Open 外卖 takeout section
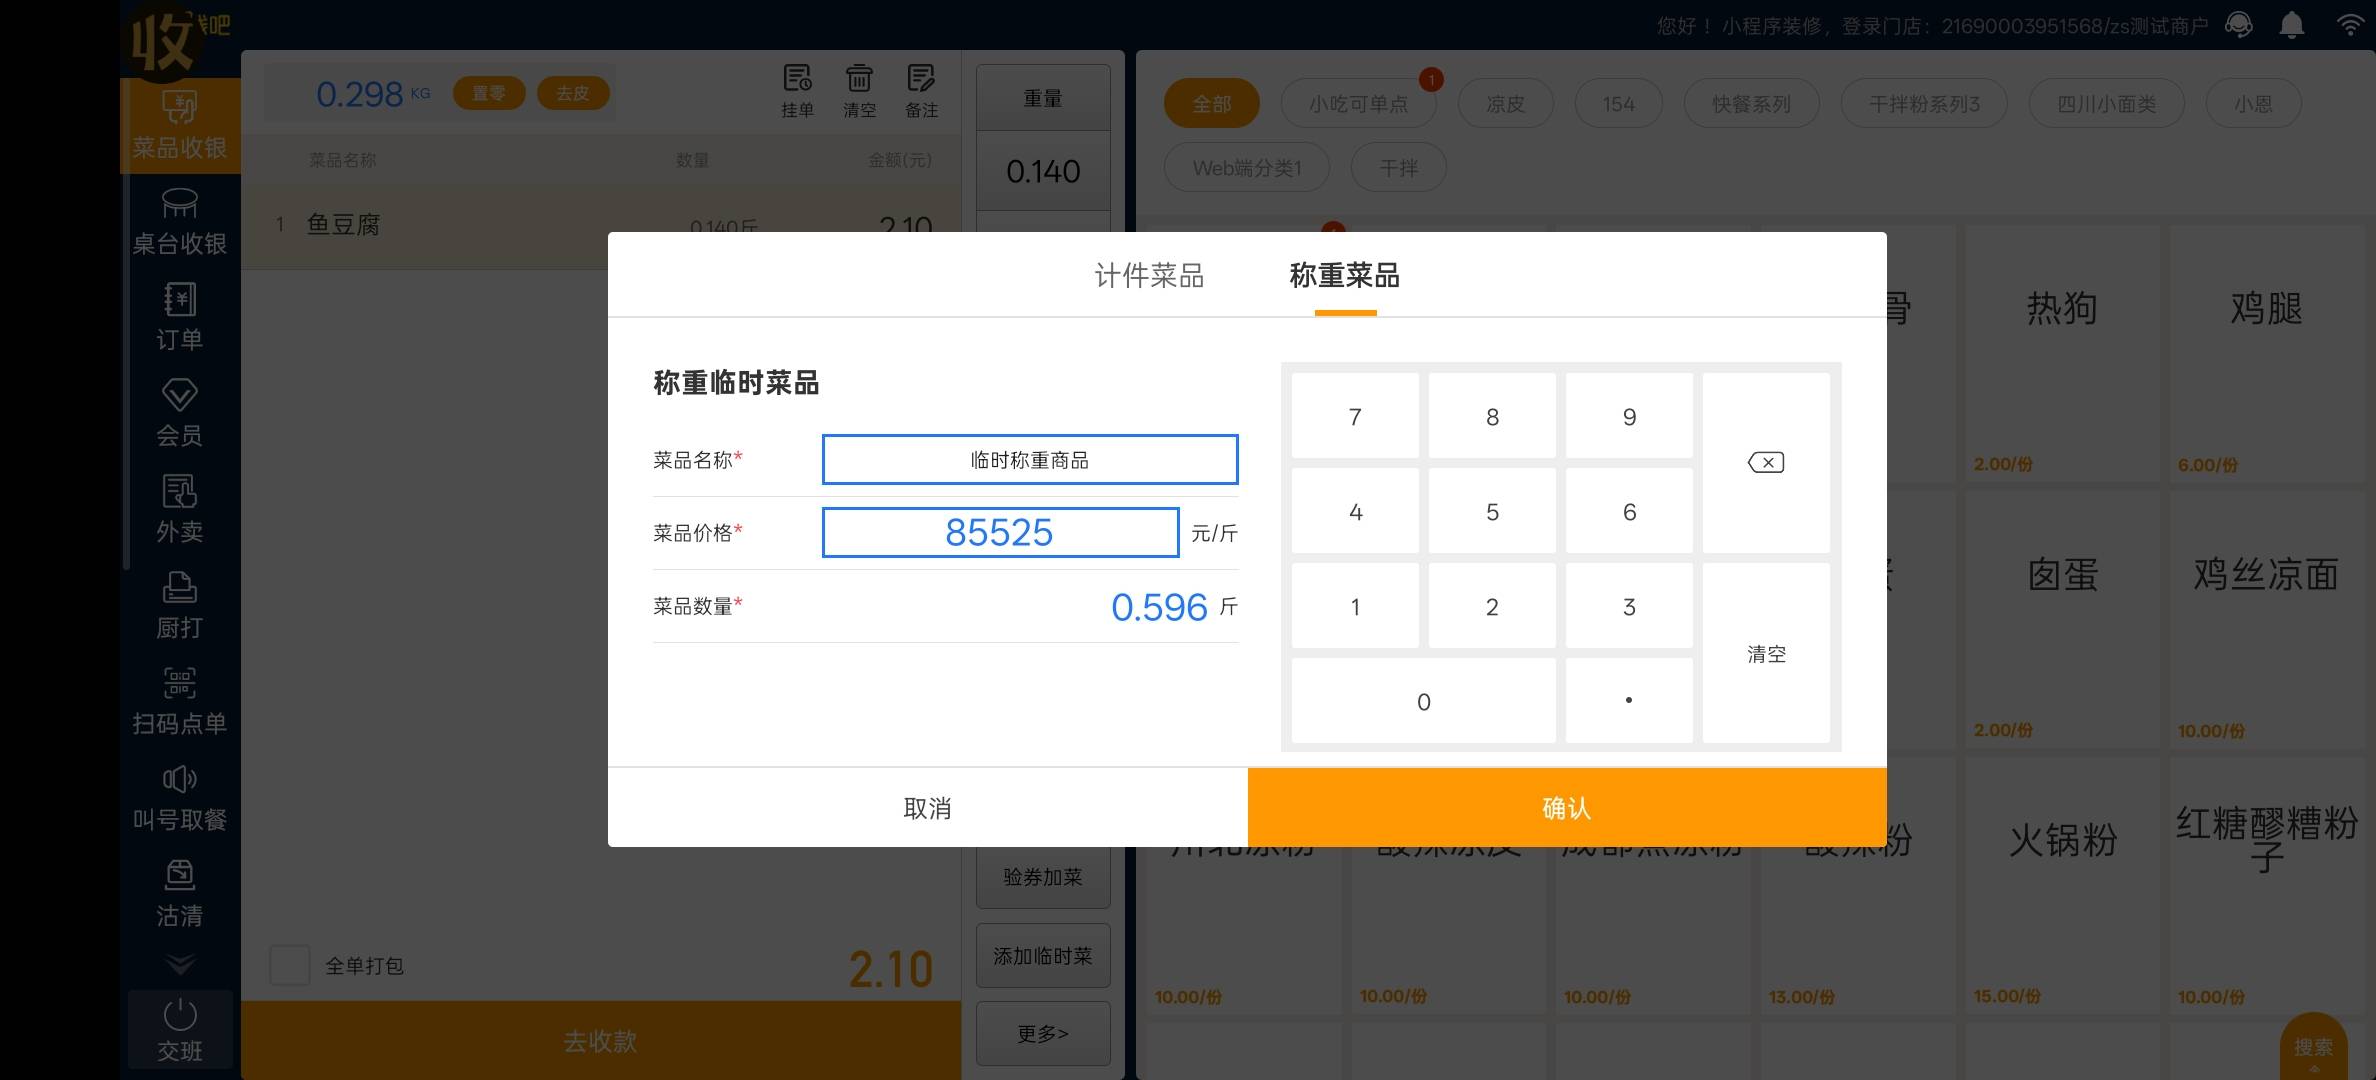This screenshot has width=2376, height=1080. coord(180,510)
